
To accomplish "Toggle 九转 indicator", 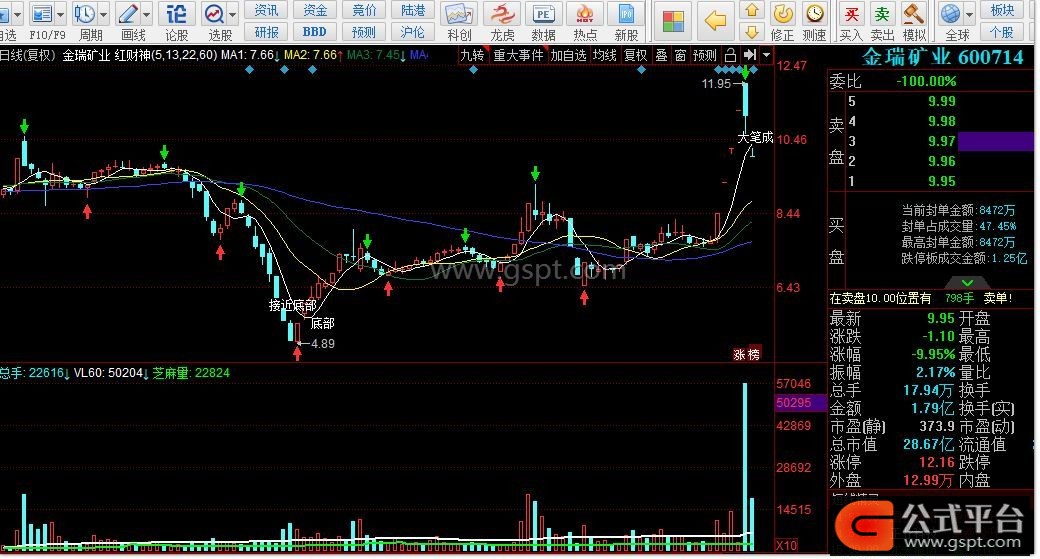I will [472, 55].
